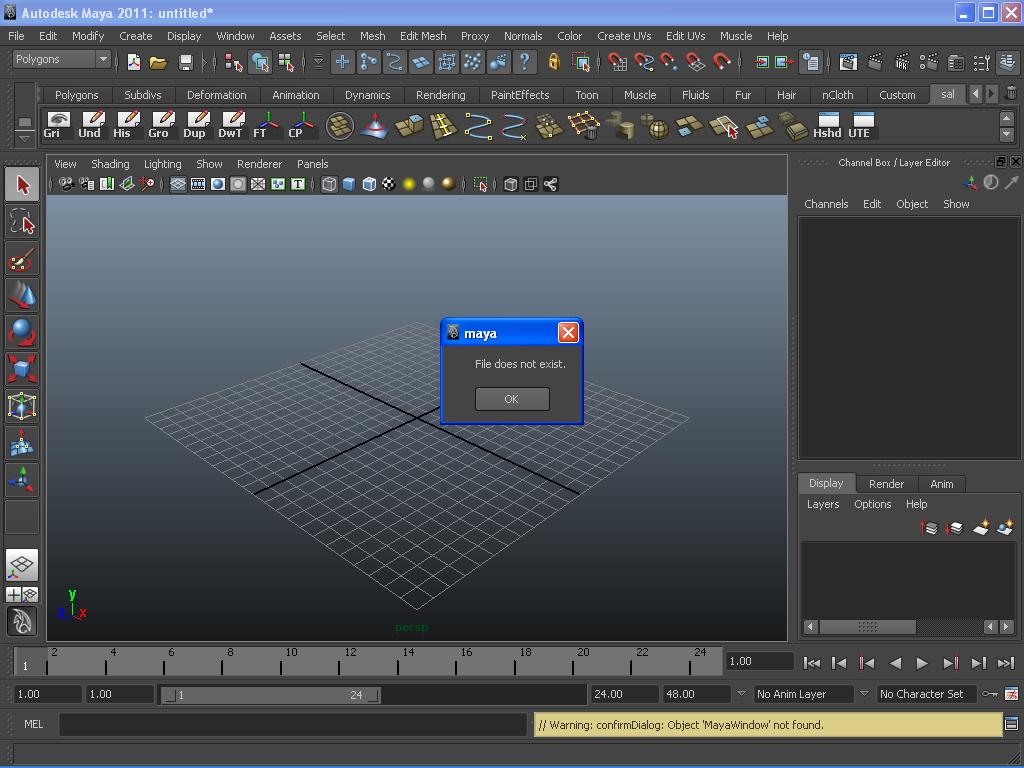Image resolution: width=1024 pixels, height=768 pixels.
Task: Pick the Universal Manipulator tool
Action: (x=22, y=406)
